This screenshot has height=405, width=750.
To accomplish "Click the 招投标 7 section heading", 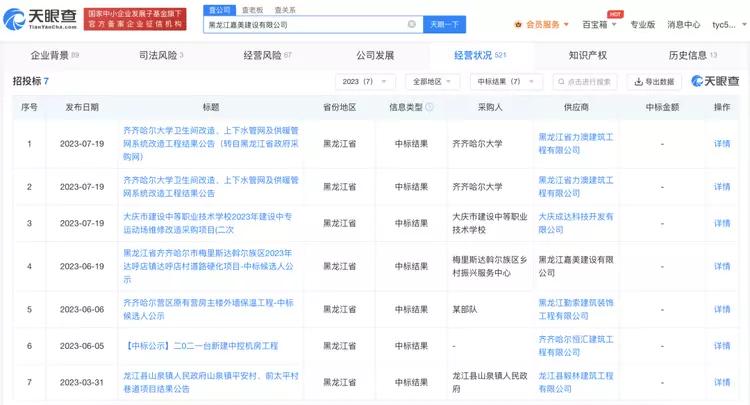I will pyautogui.click(x=31, y=81).
